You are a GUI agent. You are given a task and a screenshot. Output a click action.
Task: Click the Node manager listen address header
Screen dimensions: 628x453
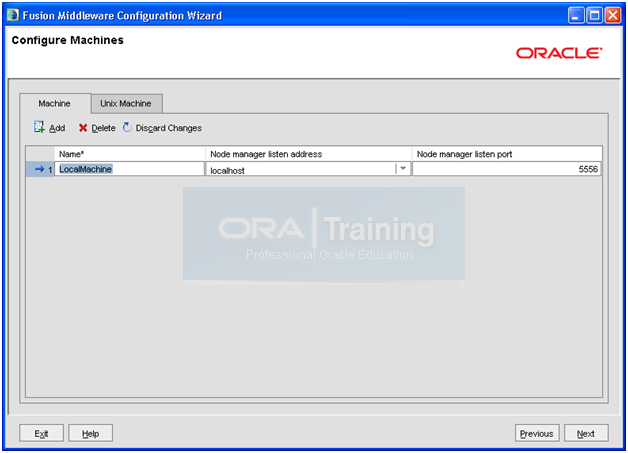308,154
